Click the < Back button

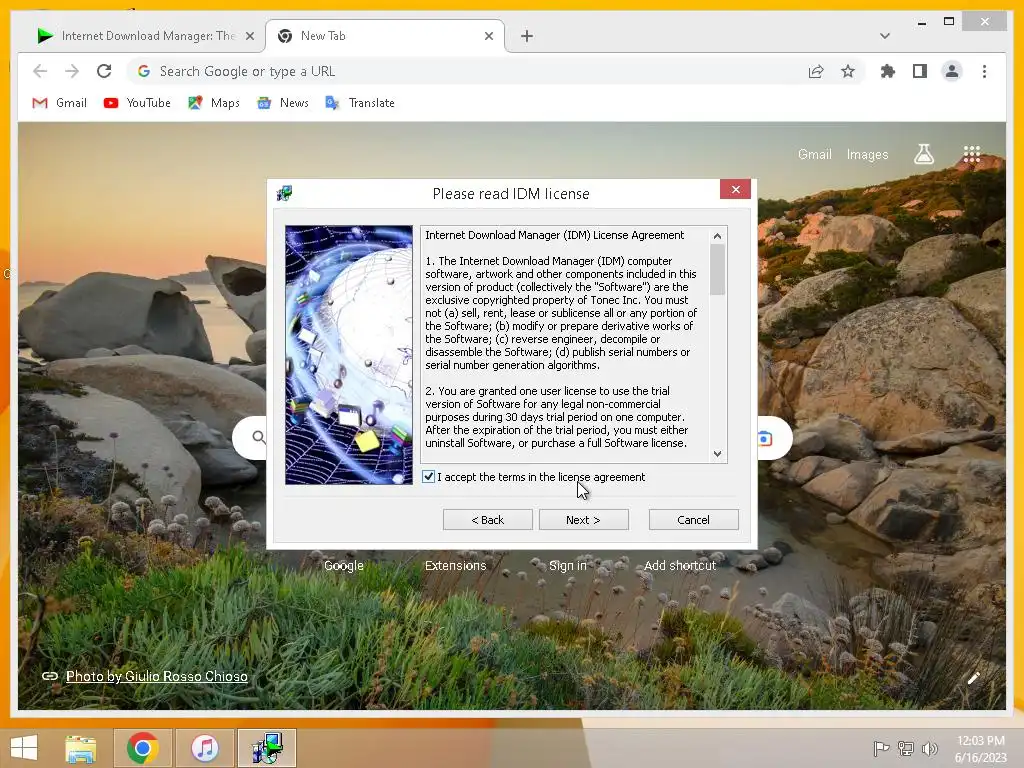tap(487, 520)
